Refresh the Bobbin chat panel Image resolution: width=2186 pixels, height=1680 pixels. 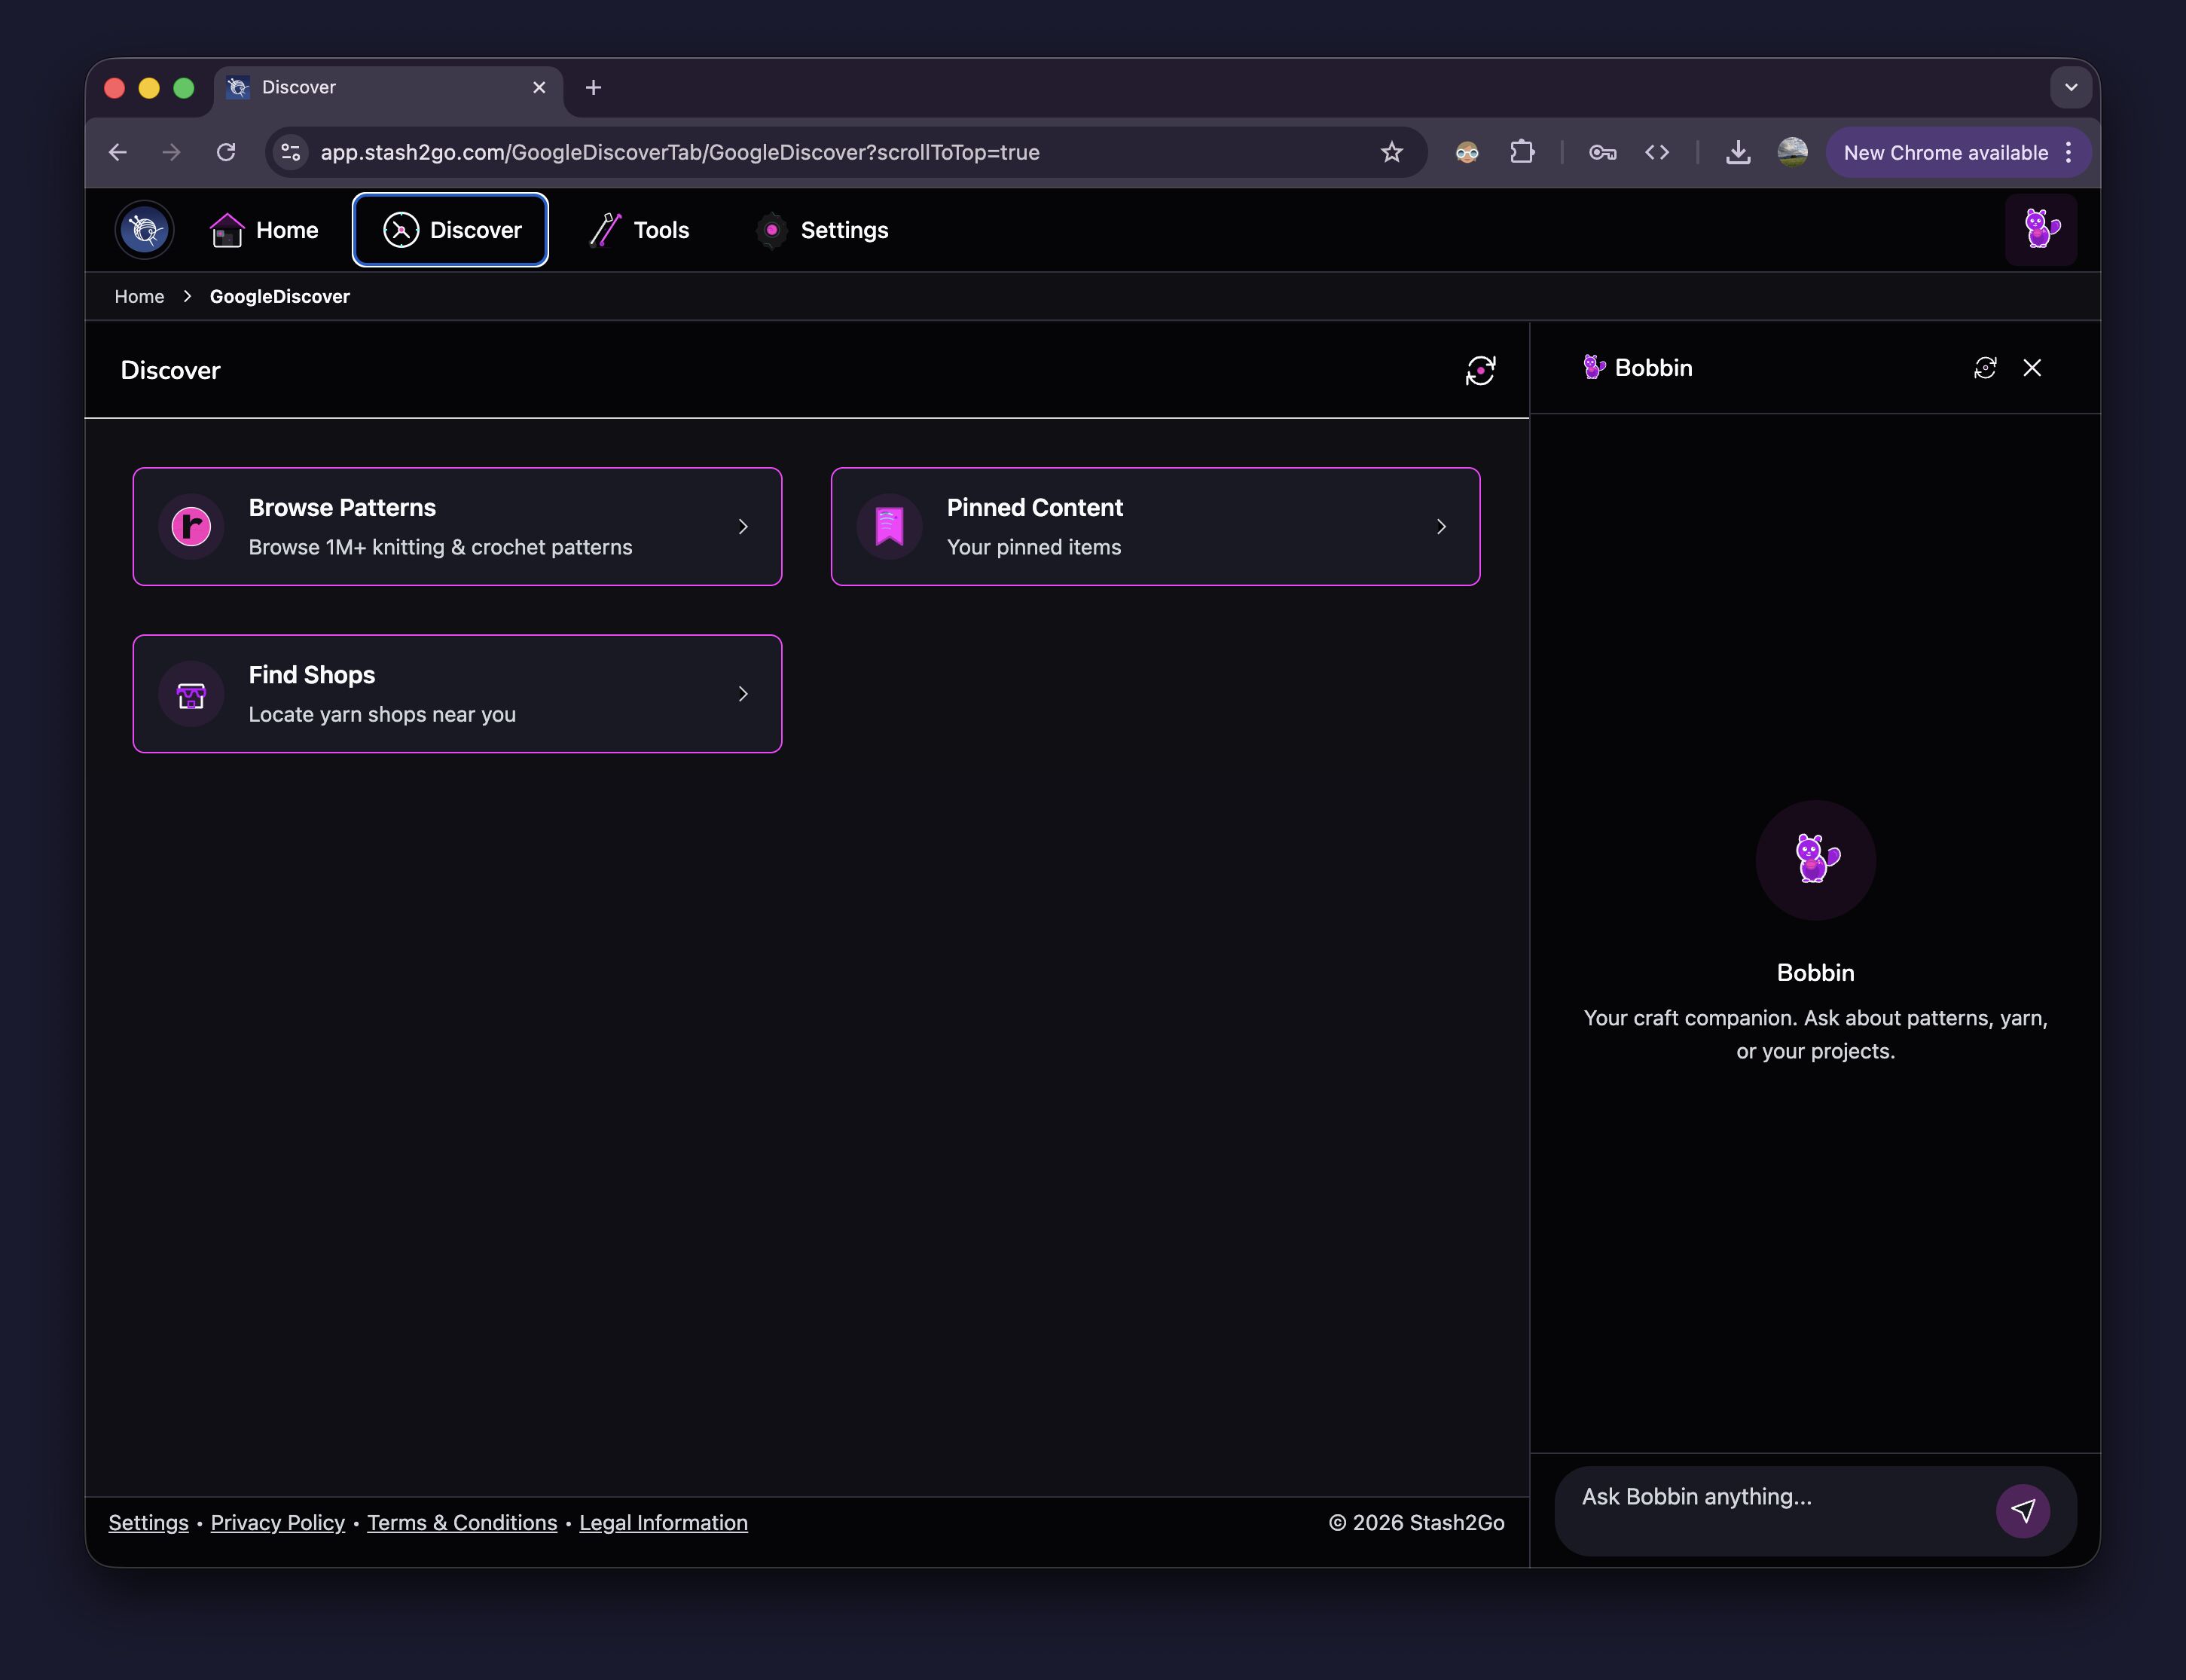click(1984, 368)
